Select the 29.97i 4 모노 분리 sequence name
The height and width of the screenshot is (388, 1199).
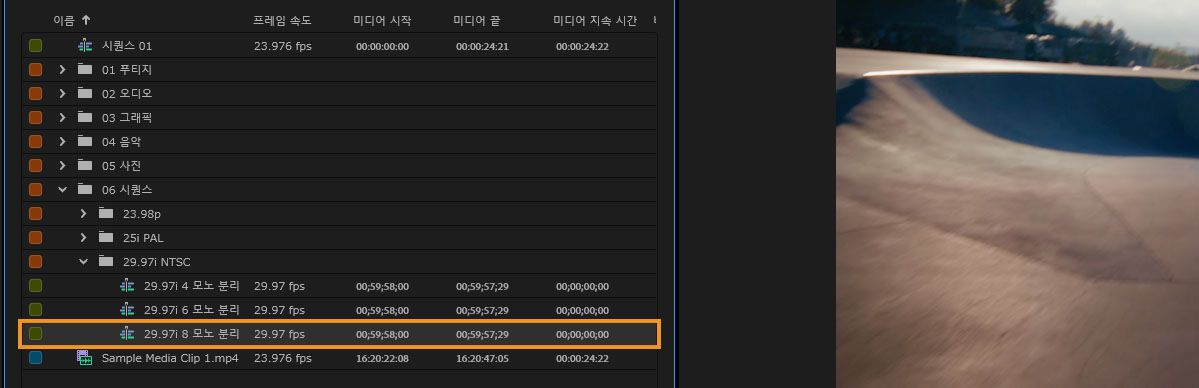tap(192, 286)
